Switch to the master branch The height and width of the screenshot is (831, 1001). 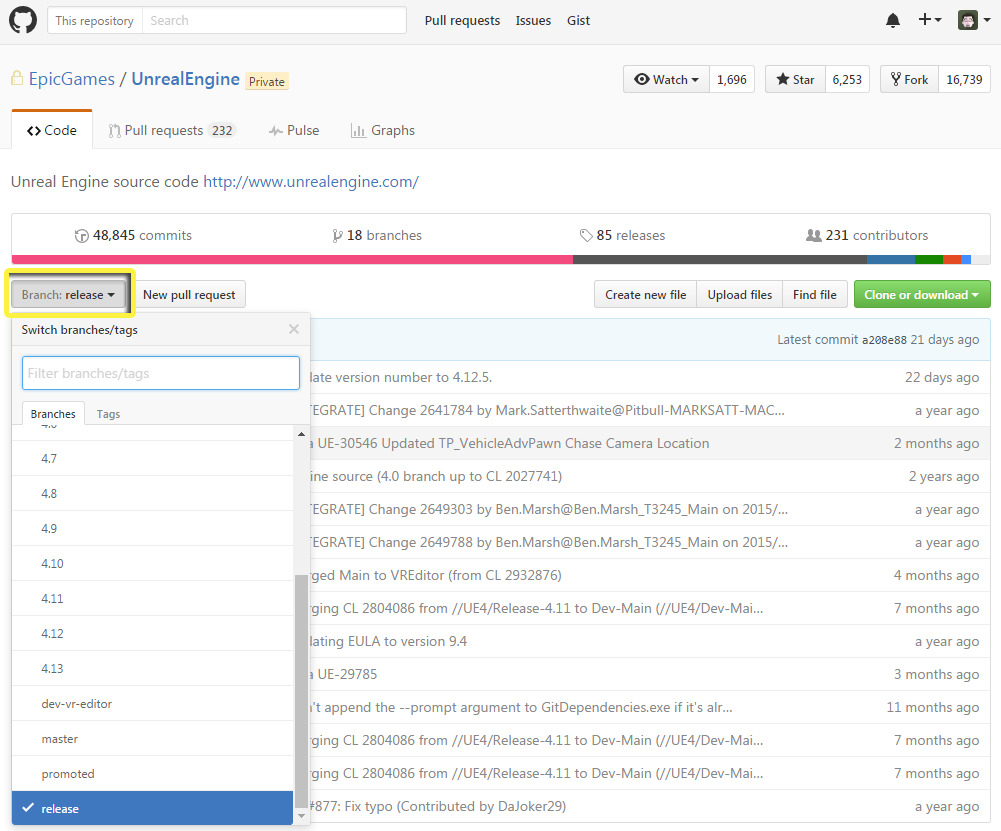click(x=60, y=739)
